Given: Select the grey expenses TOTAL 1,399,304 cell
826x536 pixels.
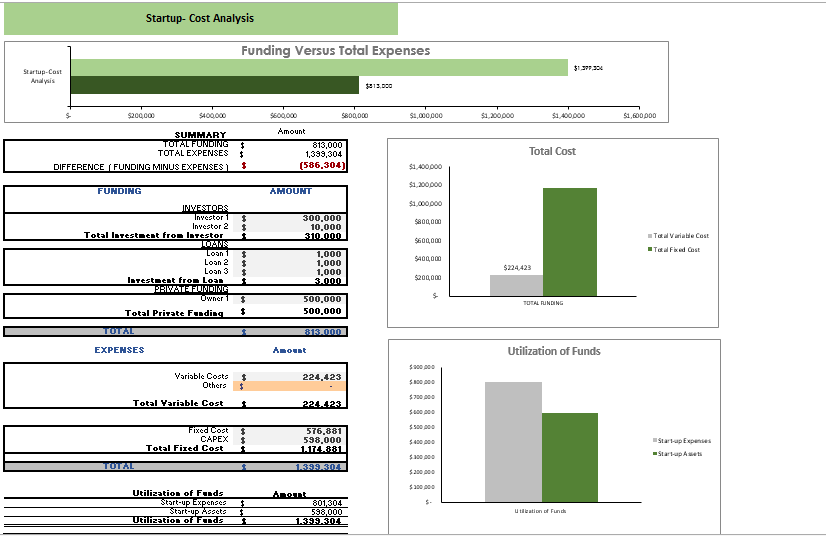Looking at the screenshot, I should point(290,466).
